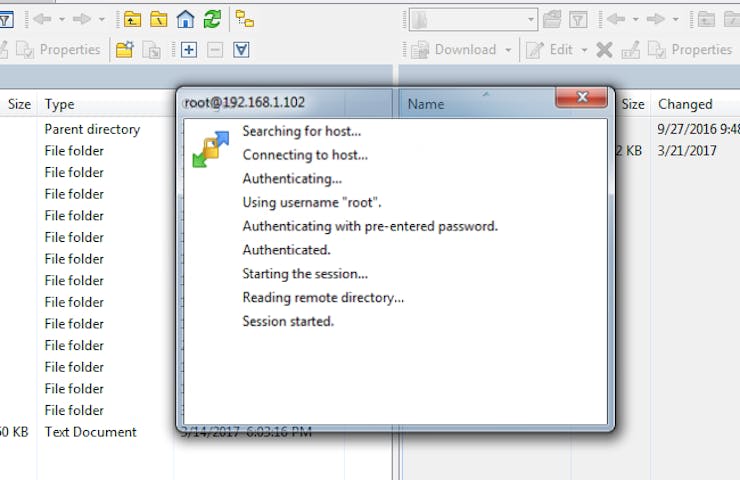Click the 9/27/2016 changed date entry
740x480 pixels.
(x=698, y=129)
